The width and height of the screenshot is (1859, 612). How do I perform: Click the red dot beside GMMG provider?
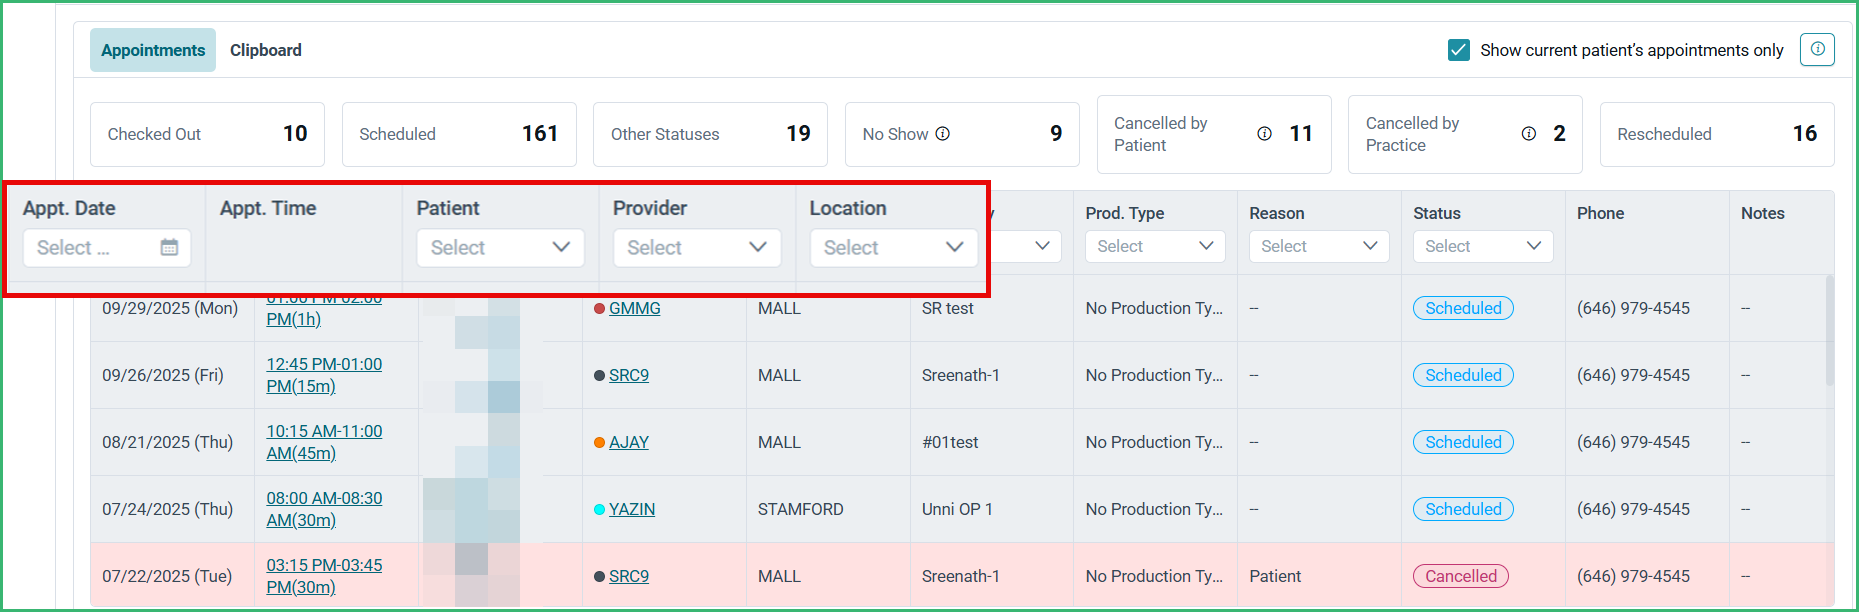pos(599,308)
